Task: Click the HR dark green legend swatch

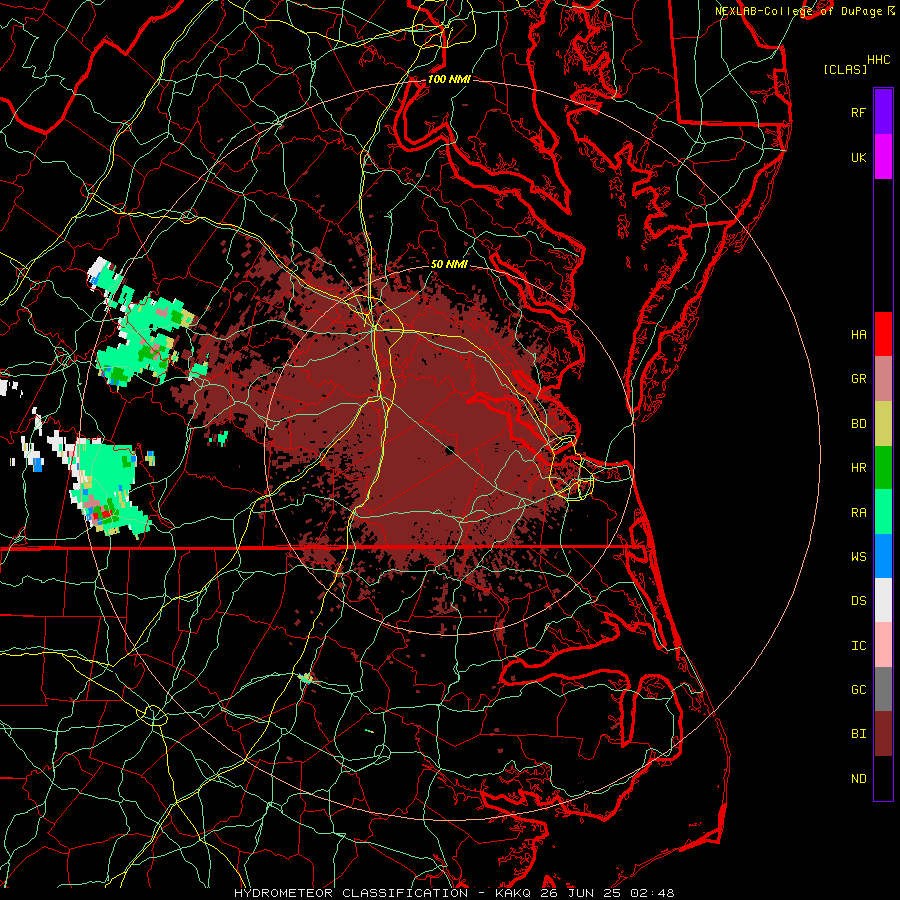Action: click(x=883, y=468)
